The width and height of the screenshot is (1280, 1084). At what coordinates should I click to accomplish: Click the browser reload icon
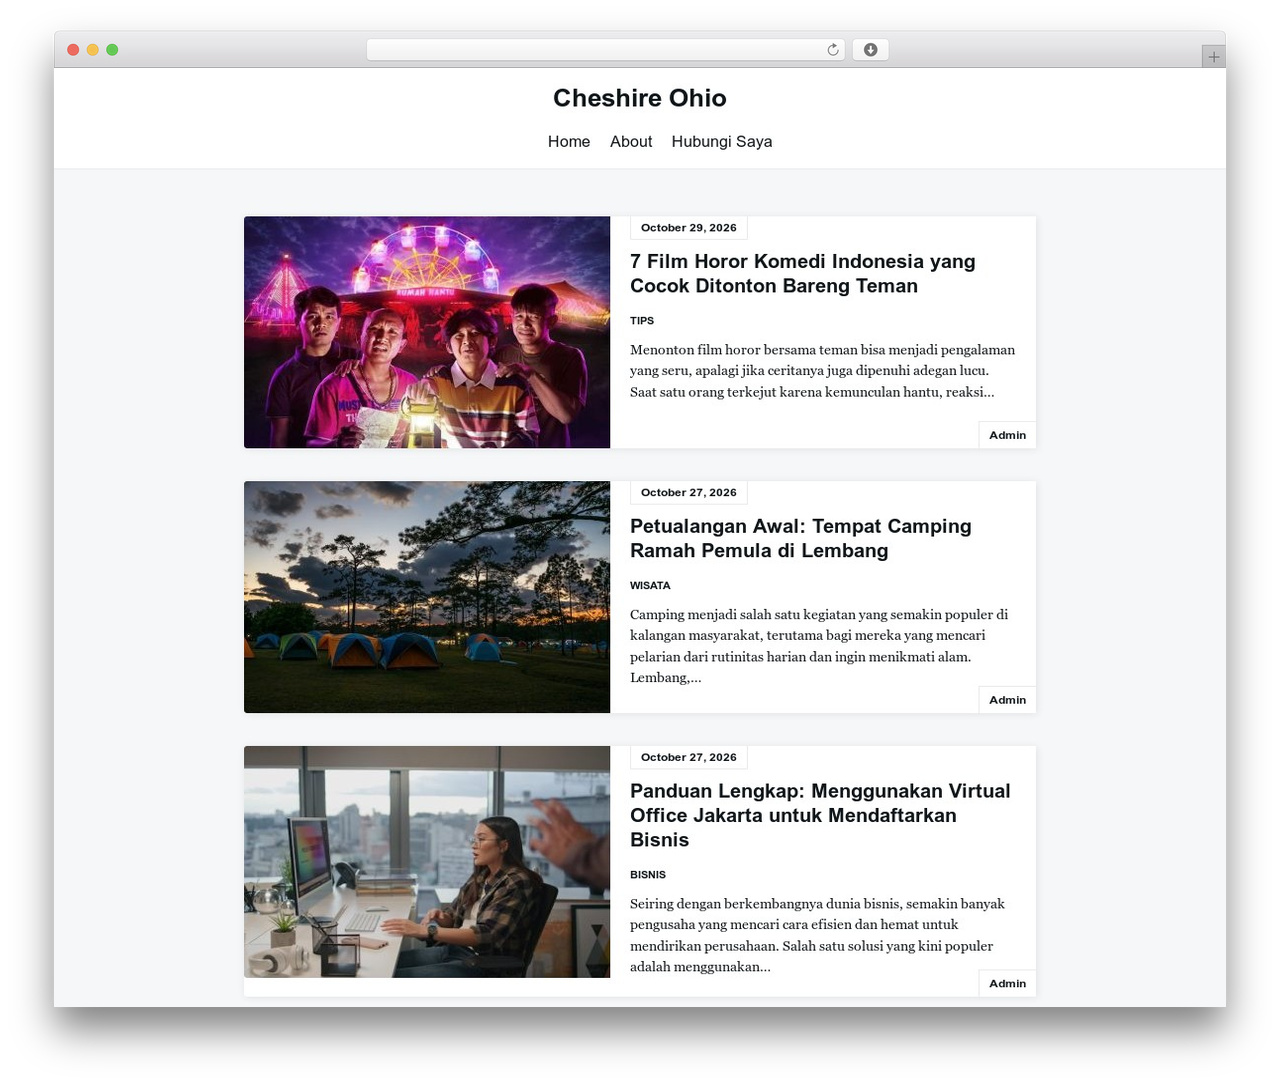pyautogui.click(x=833, y=50)
